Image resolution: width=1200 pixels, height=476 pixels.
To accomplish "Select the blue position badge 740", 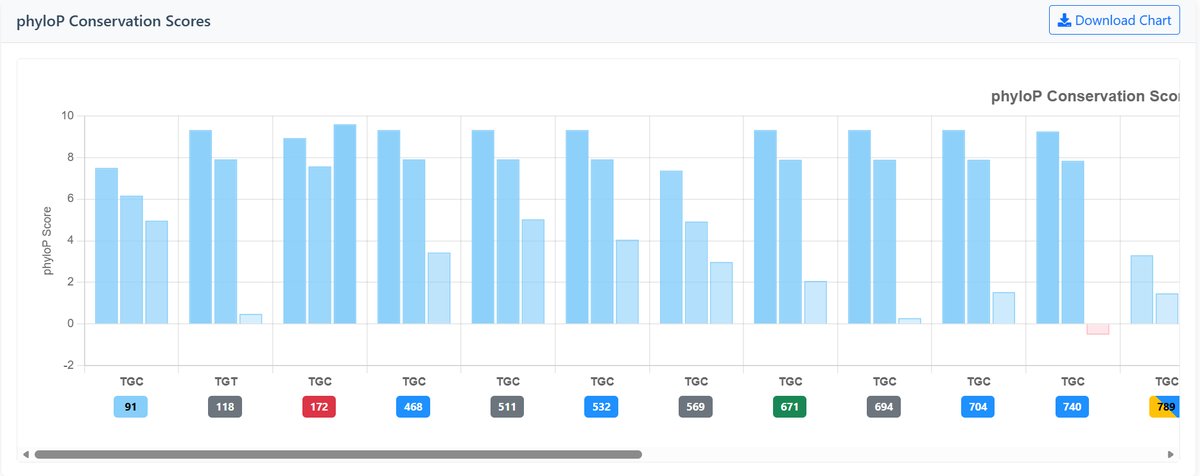I will pyautogui.click(x=1072, y=407).
